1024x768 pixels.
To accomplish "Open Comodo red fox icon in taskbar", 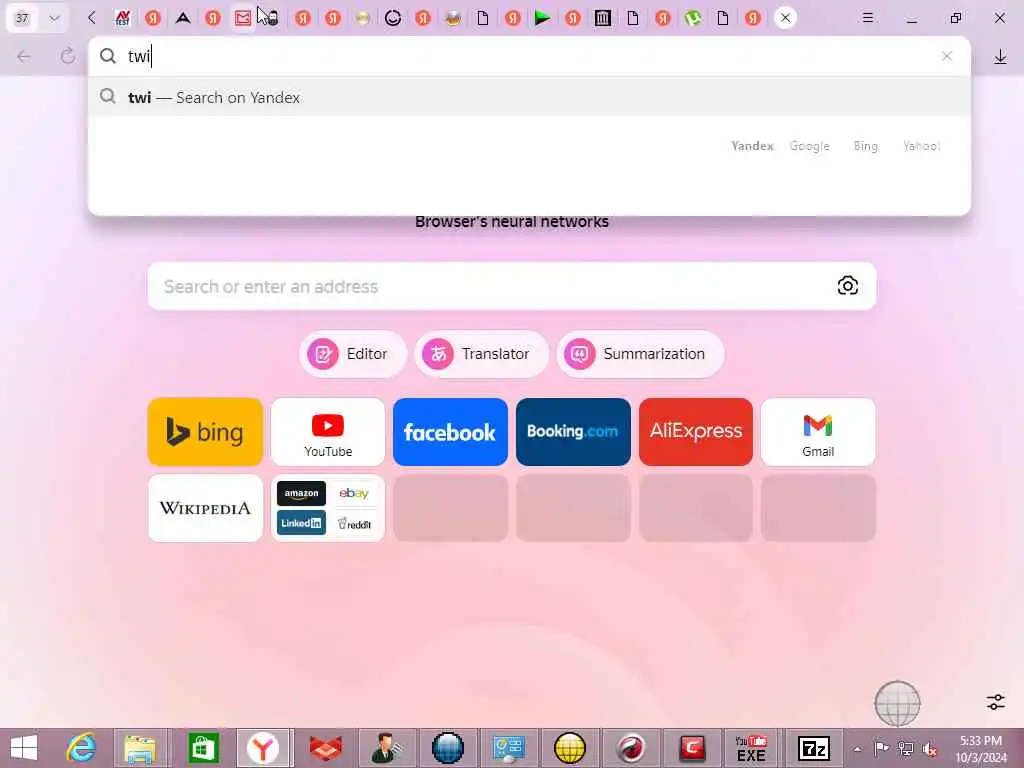I will coord(325,748).
